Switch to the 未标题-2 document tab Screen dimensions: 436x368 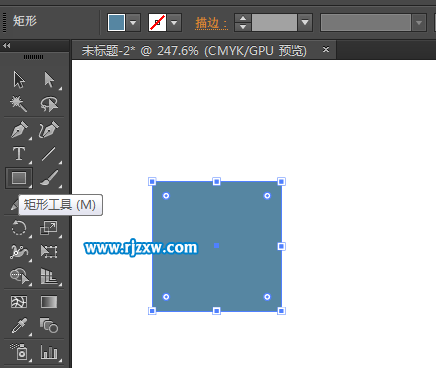194,51
